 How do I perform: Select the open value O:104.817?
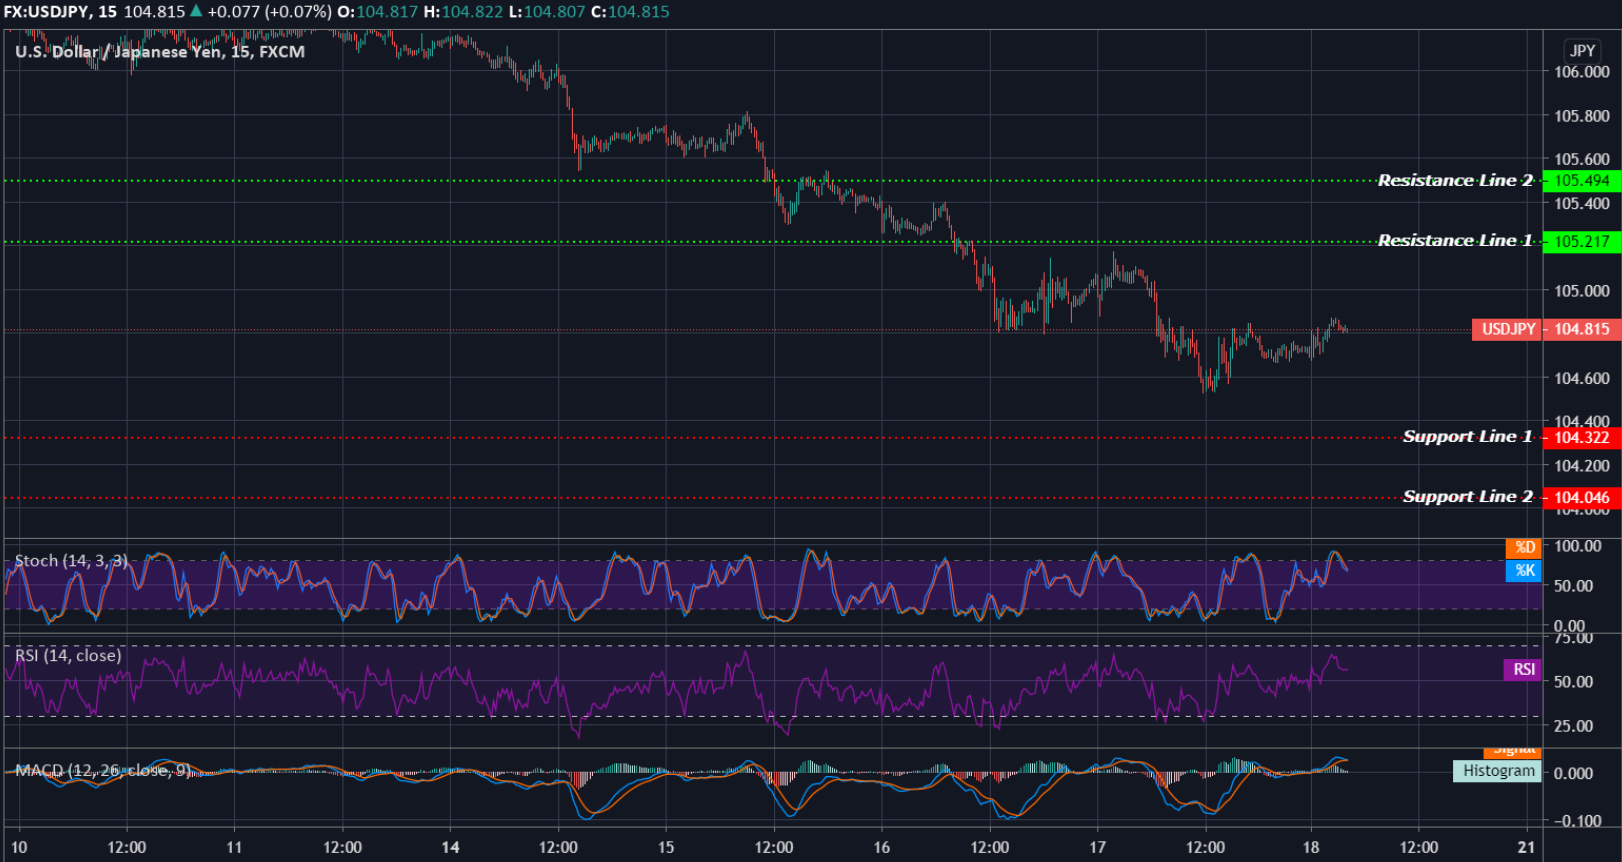tap(377, 12)
